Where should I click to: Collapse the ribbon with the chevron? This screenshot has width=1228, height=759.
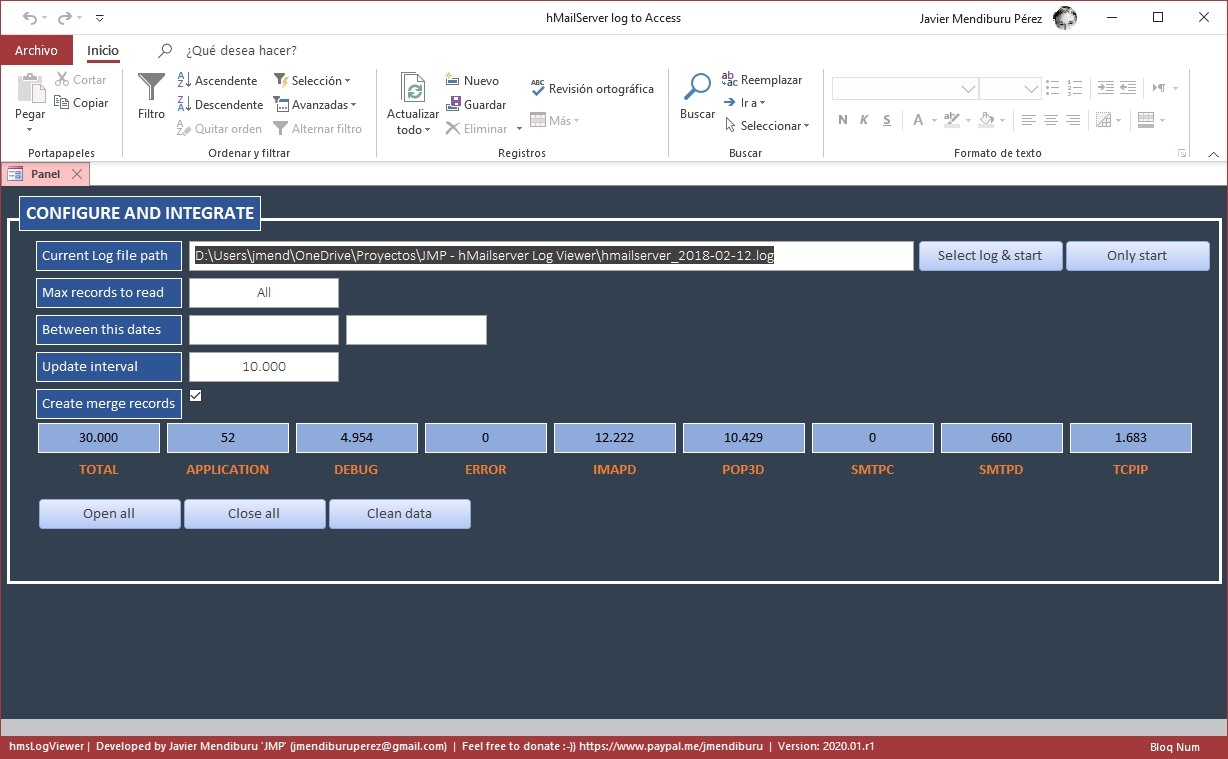[x=1213, y=154]
